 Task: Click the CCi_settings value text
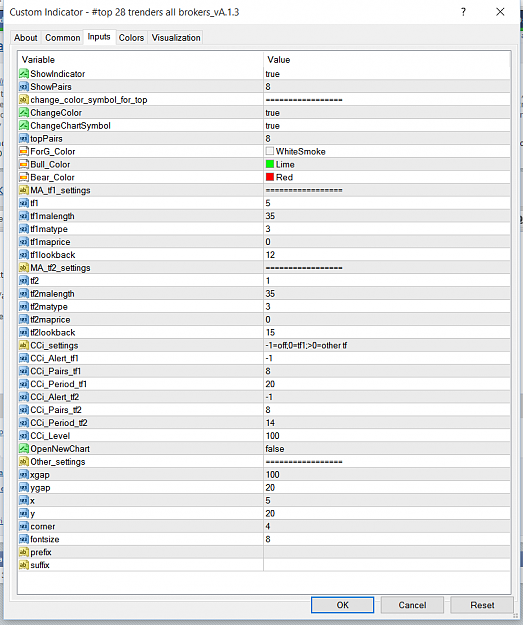(x=306, y=345)
